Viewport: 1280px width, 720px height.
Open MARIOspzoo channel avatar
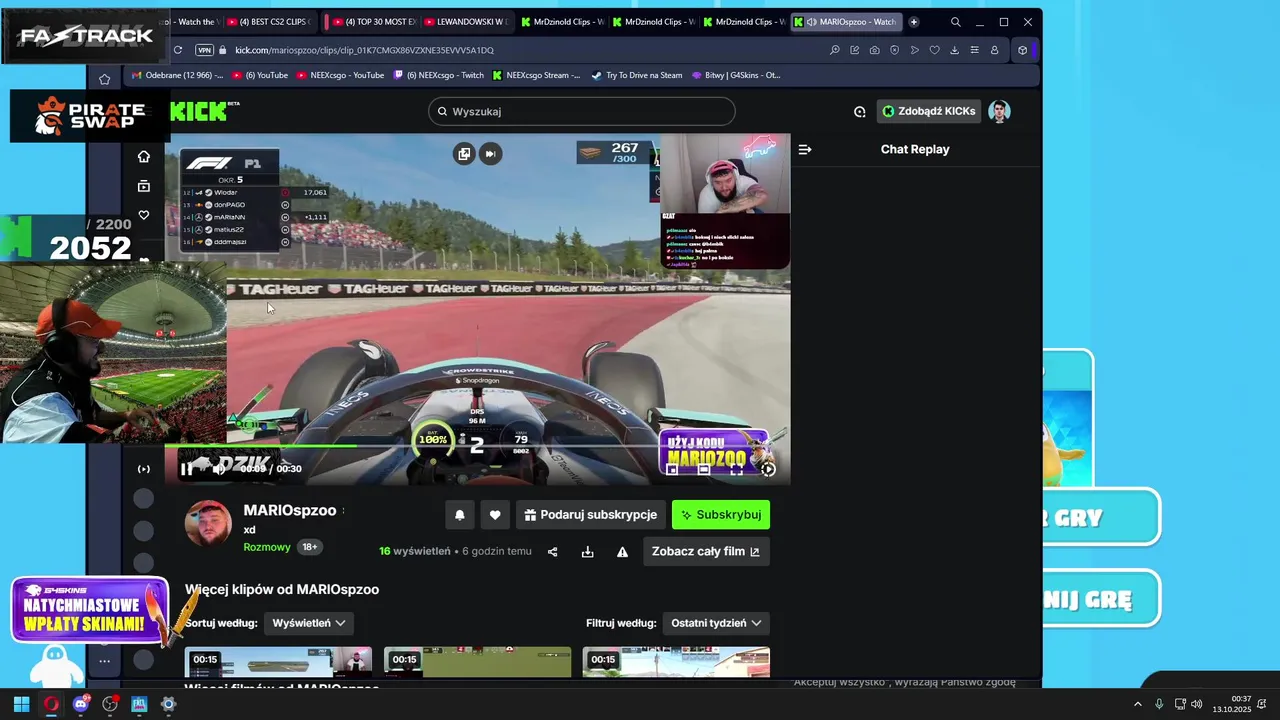(209, 524)
